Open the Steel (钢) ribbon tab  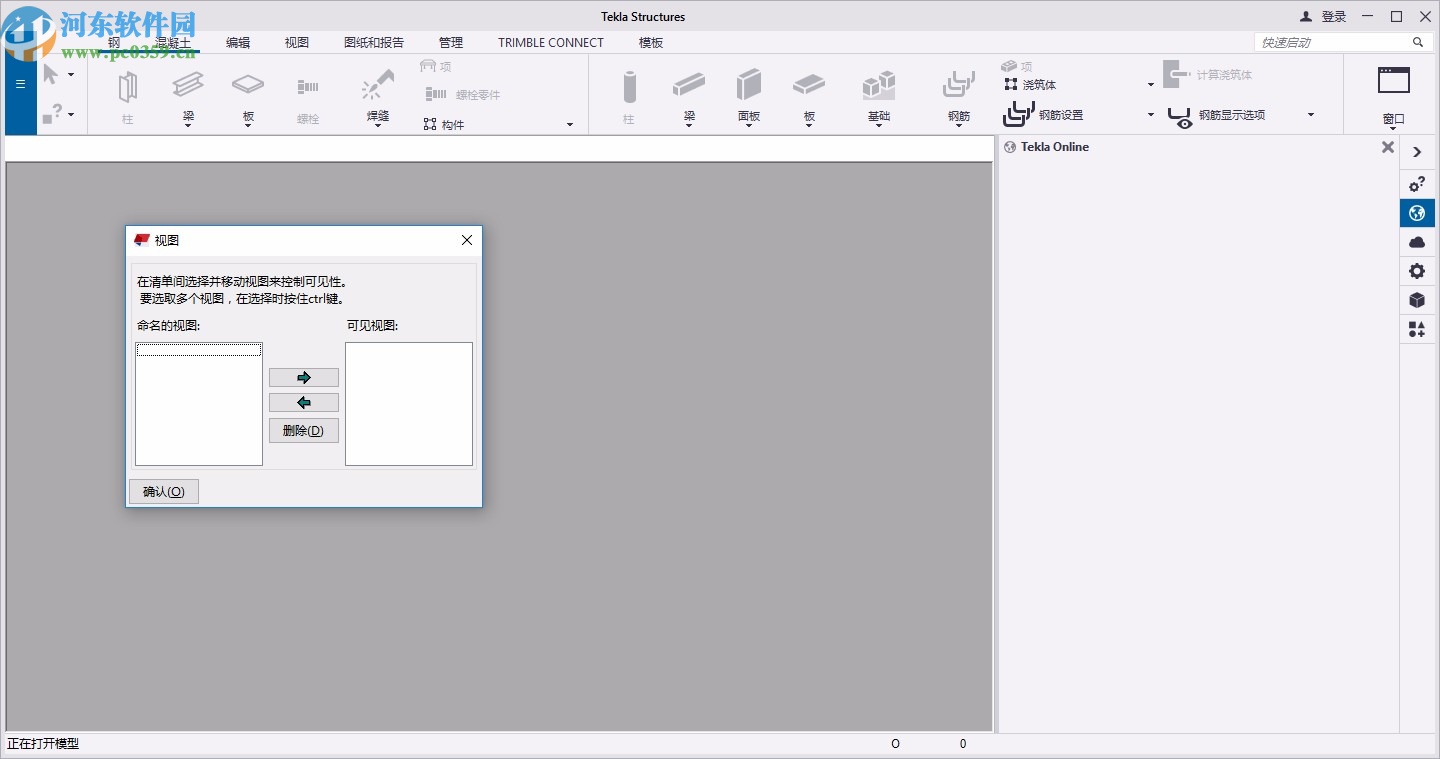pyautogui.click(x=114, y=42)
